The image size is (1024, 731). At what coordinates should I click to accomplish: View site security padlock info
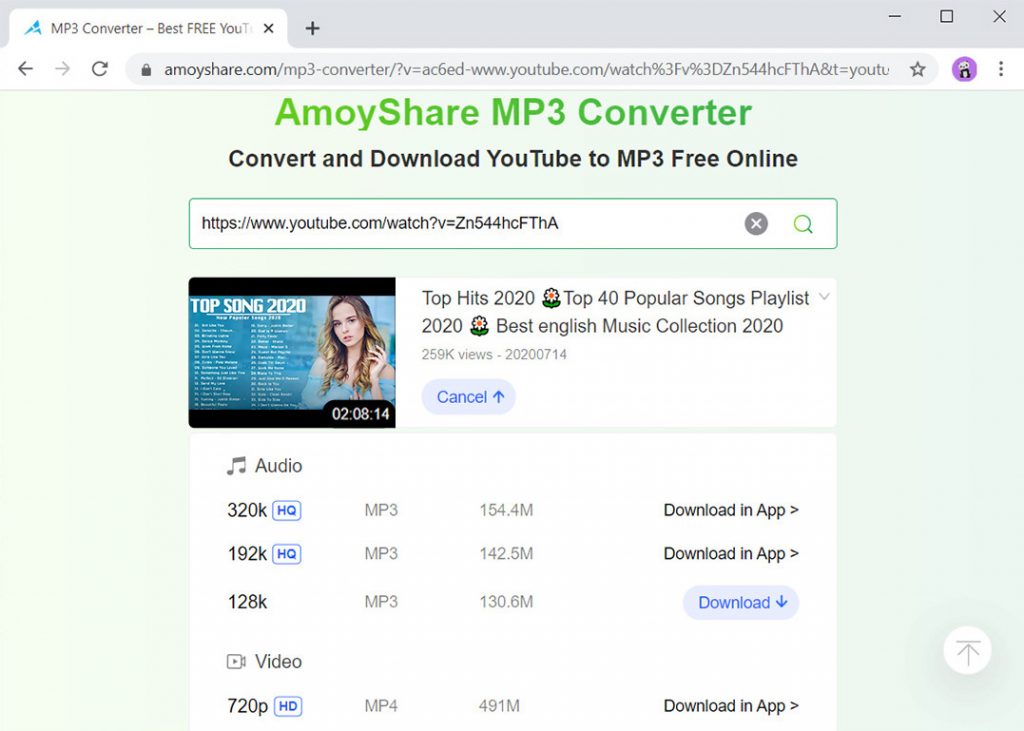click(x=146, y=69)
